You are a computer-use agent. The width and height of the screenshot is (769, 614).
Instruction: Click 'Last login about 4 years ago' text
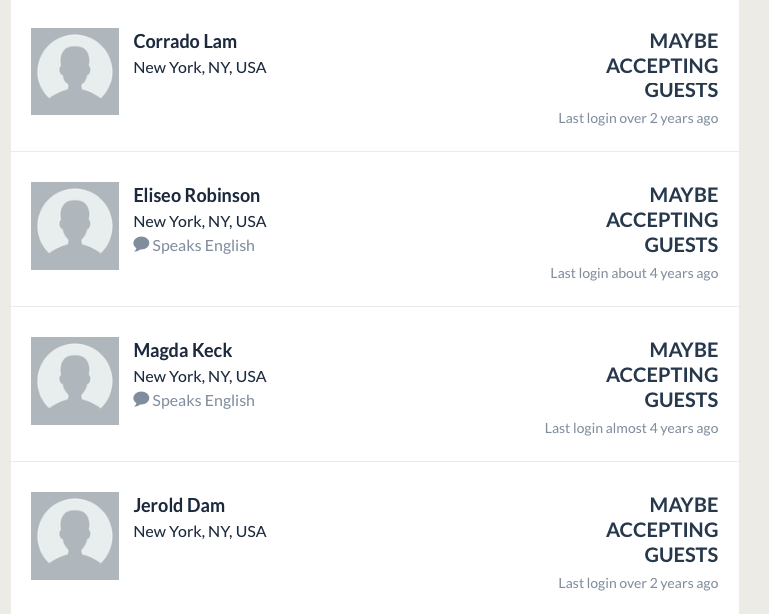(634, 273)
